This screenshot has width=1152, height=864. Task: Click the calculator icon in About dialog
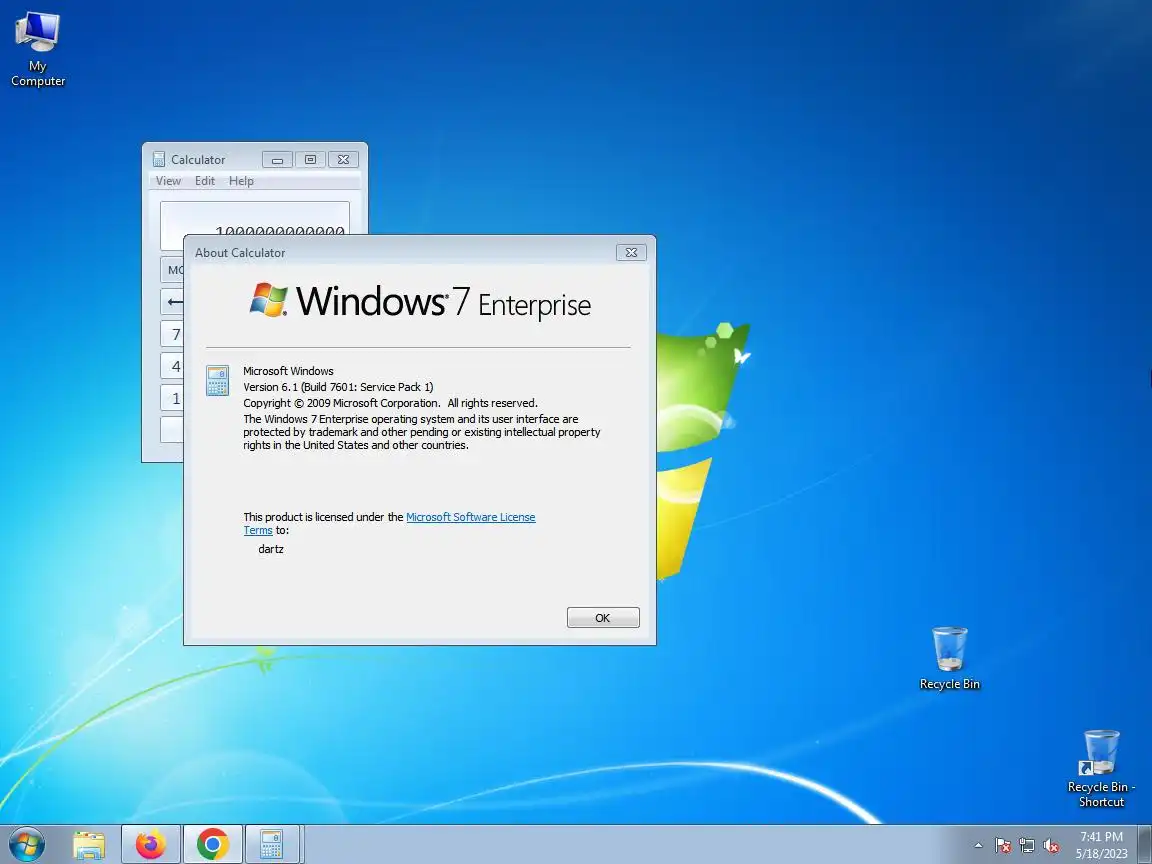pos(217,381)
